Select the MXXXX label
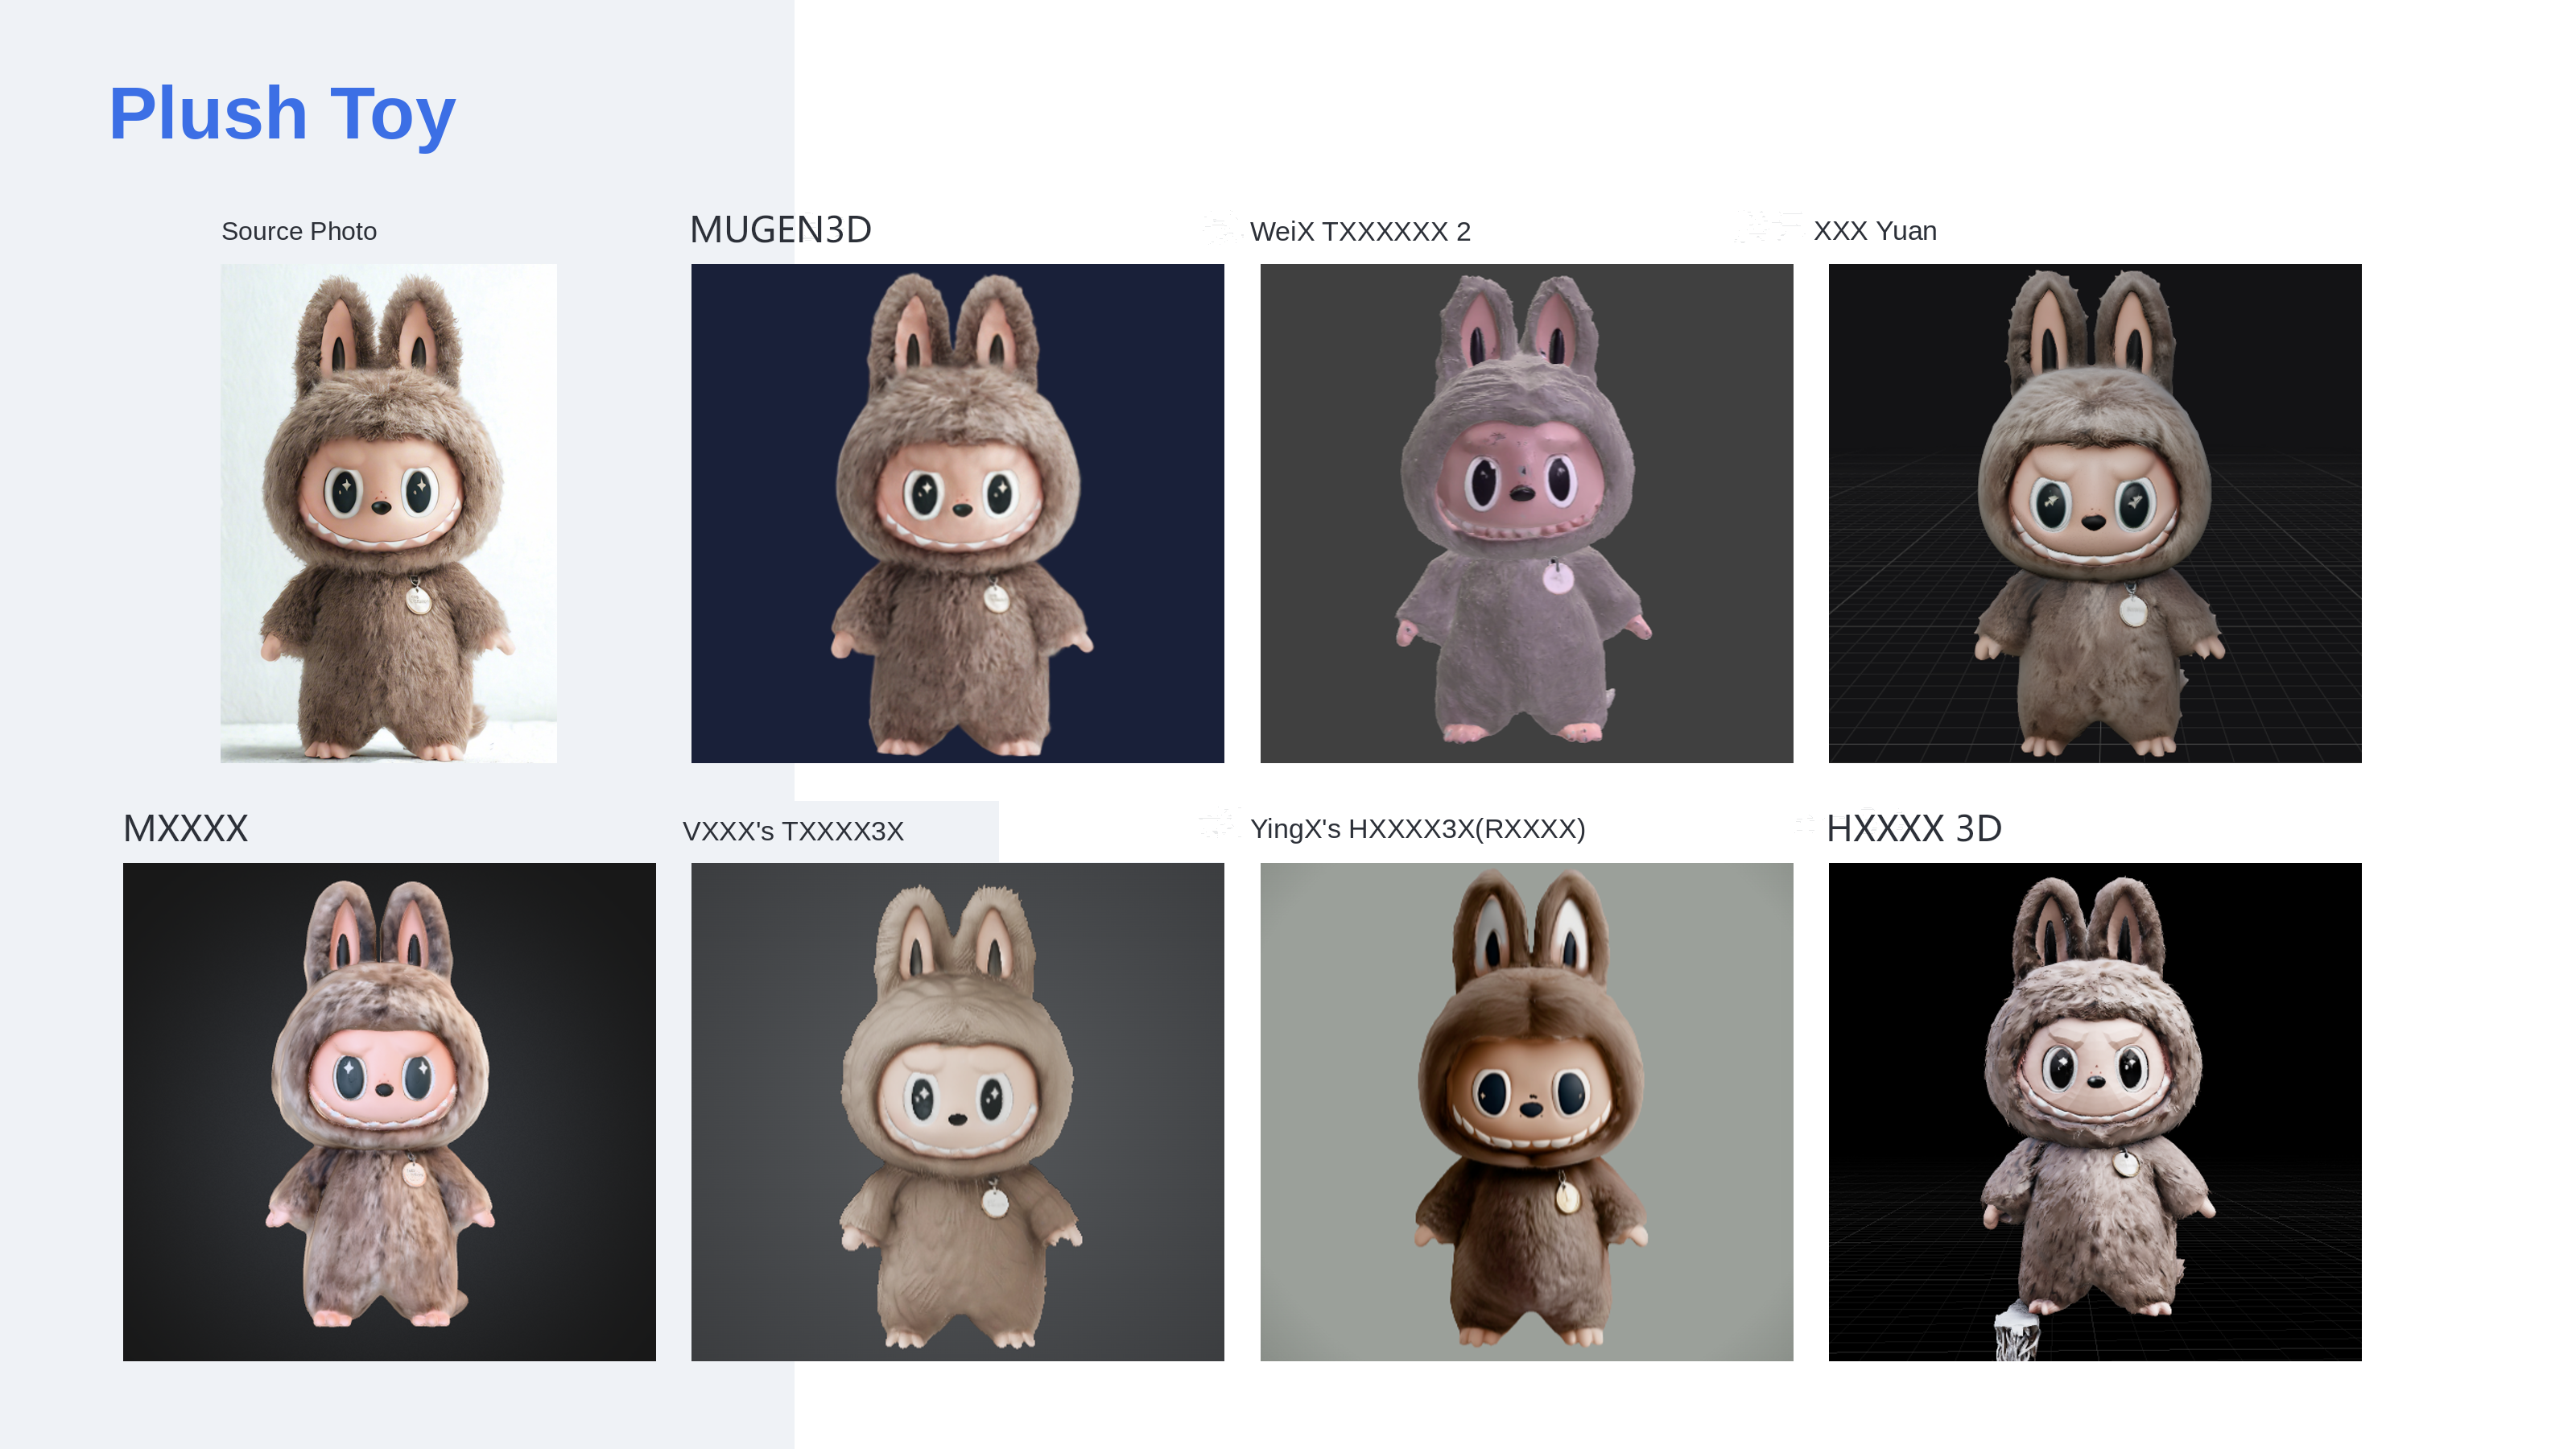This screenshot has height=1449, width=2576. (185, 828)
